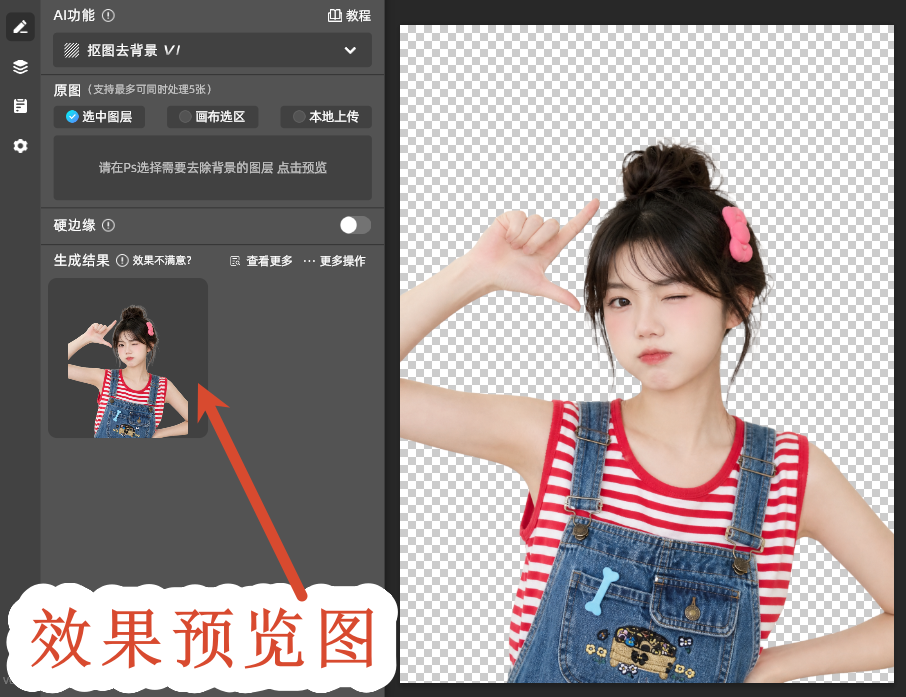Click the 原图 label text
Image resolution: width=906 pixels, height=697 pixels.
tap(67, 90)
